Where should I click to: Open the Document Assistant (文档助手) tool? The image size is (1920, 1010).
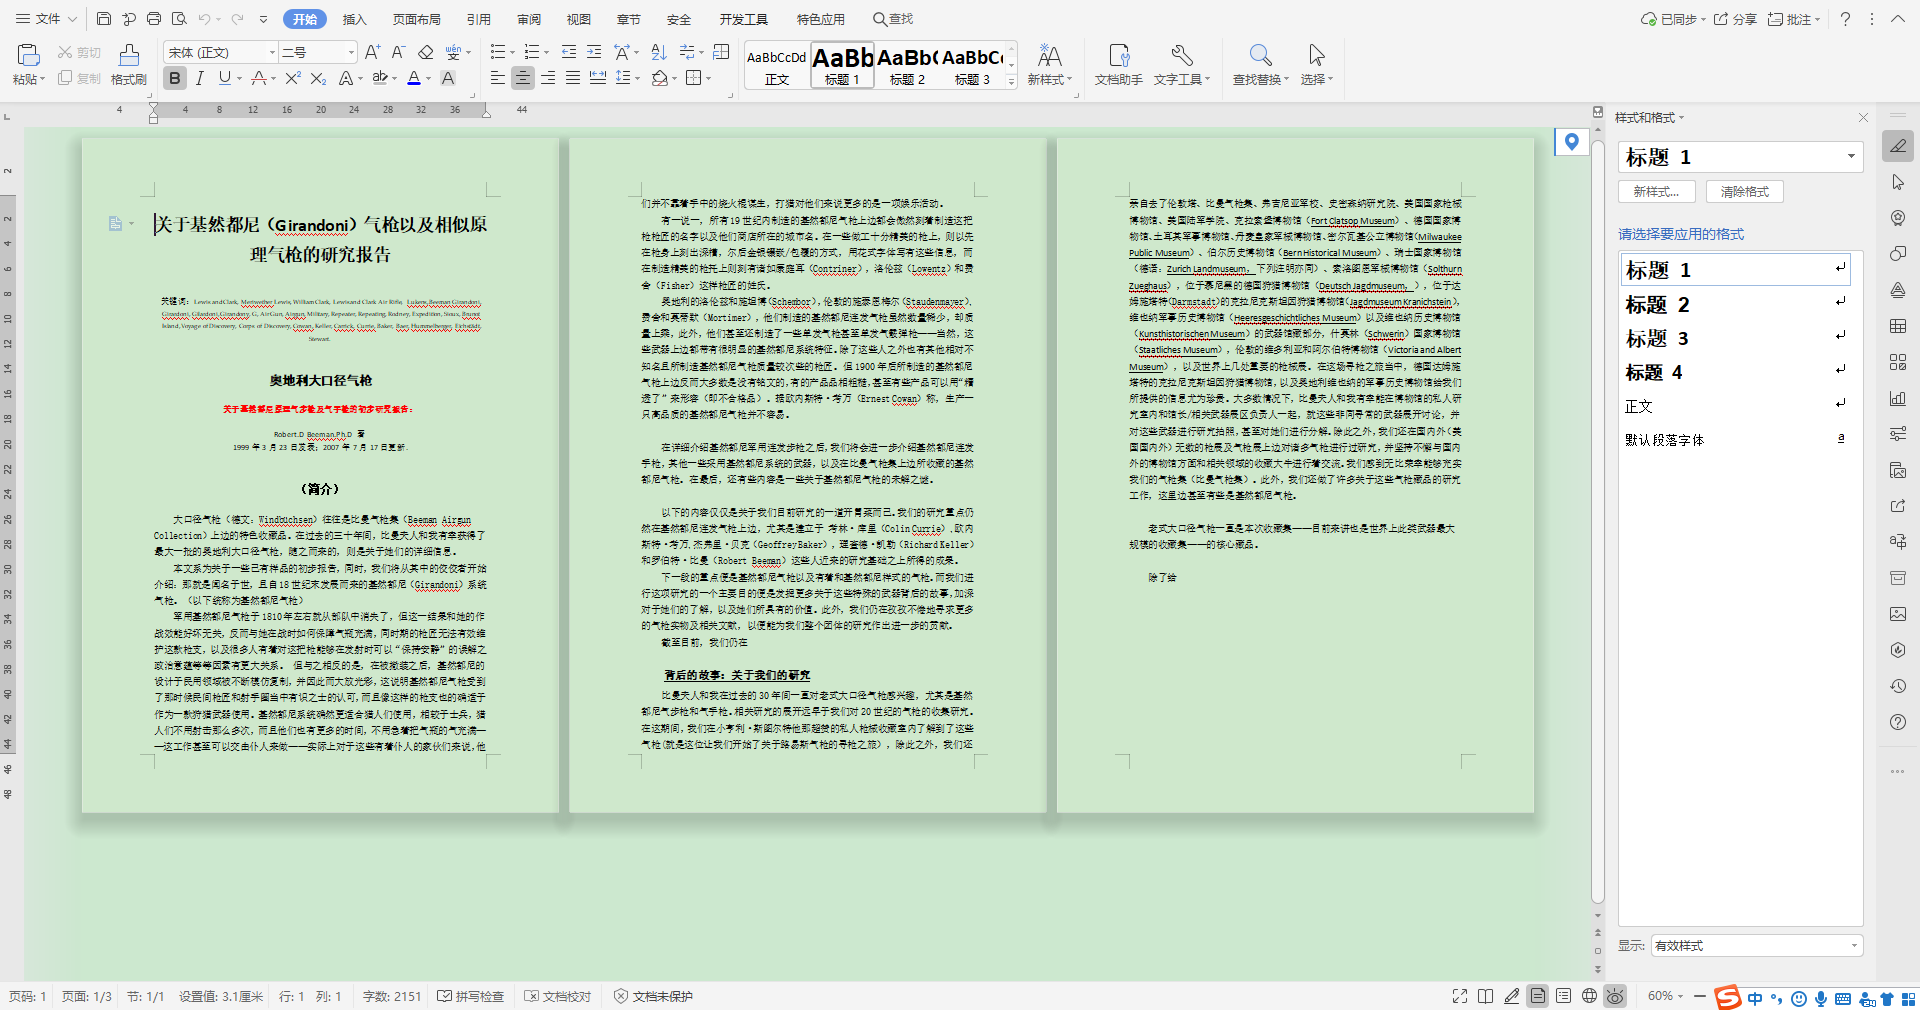coord(1118,64)
